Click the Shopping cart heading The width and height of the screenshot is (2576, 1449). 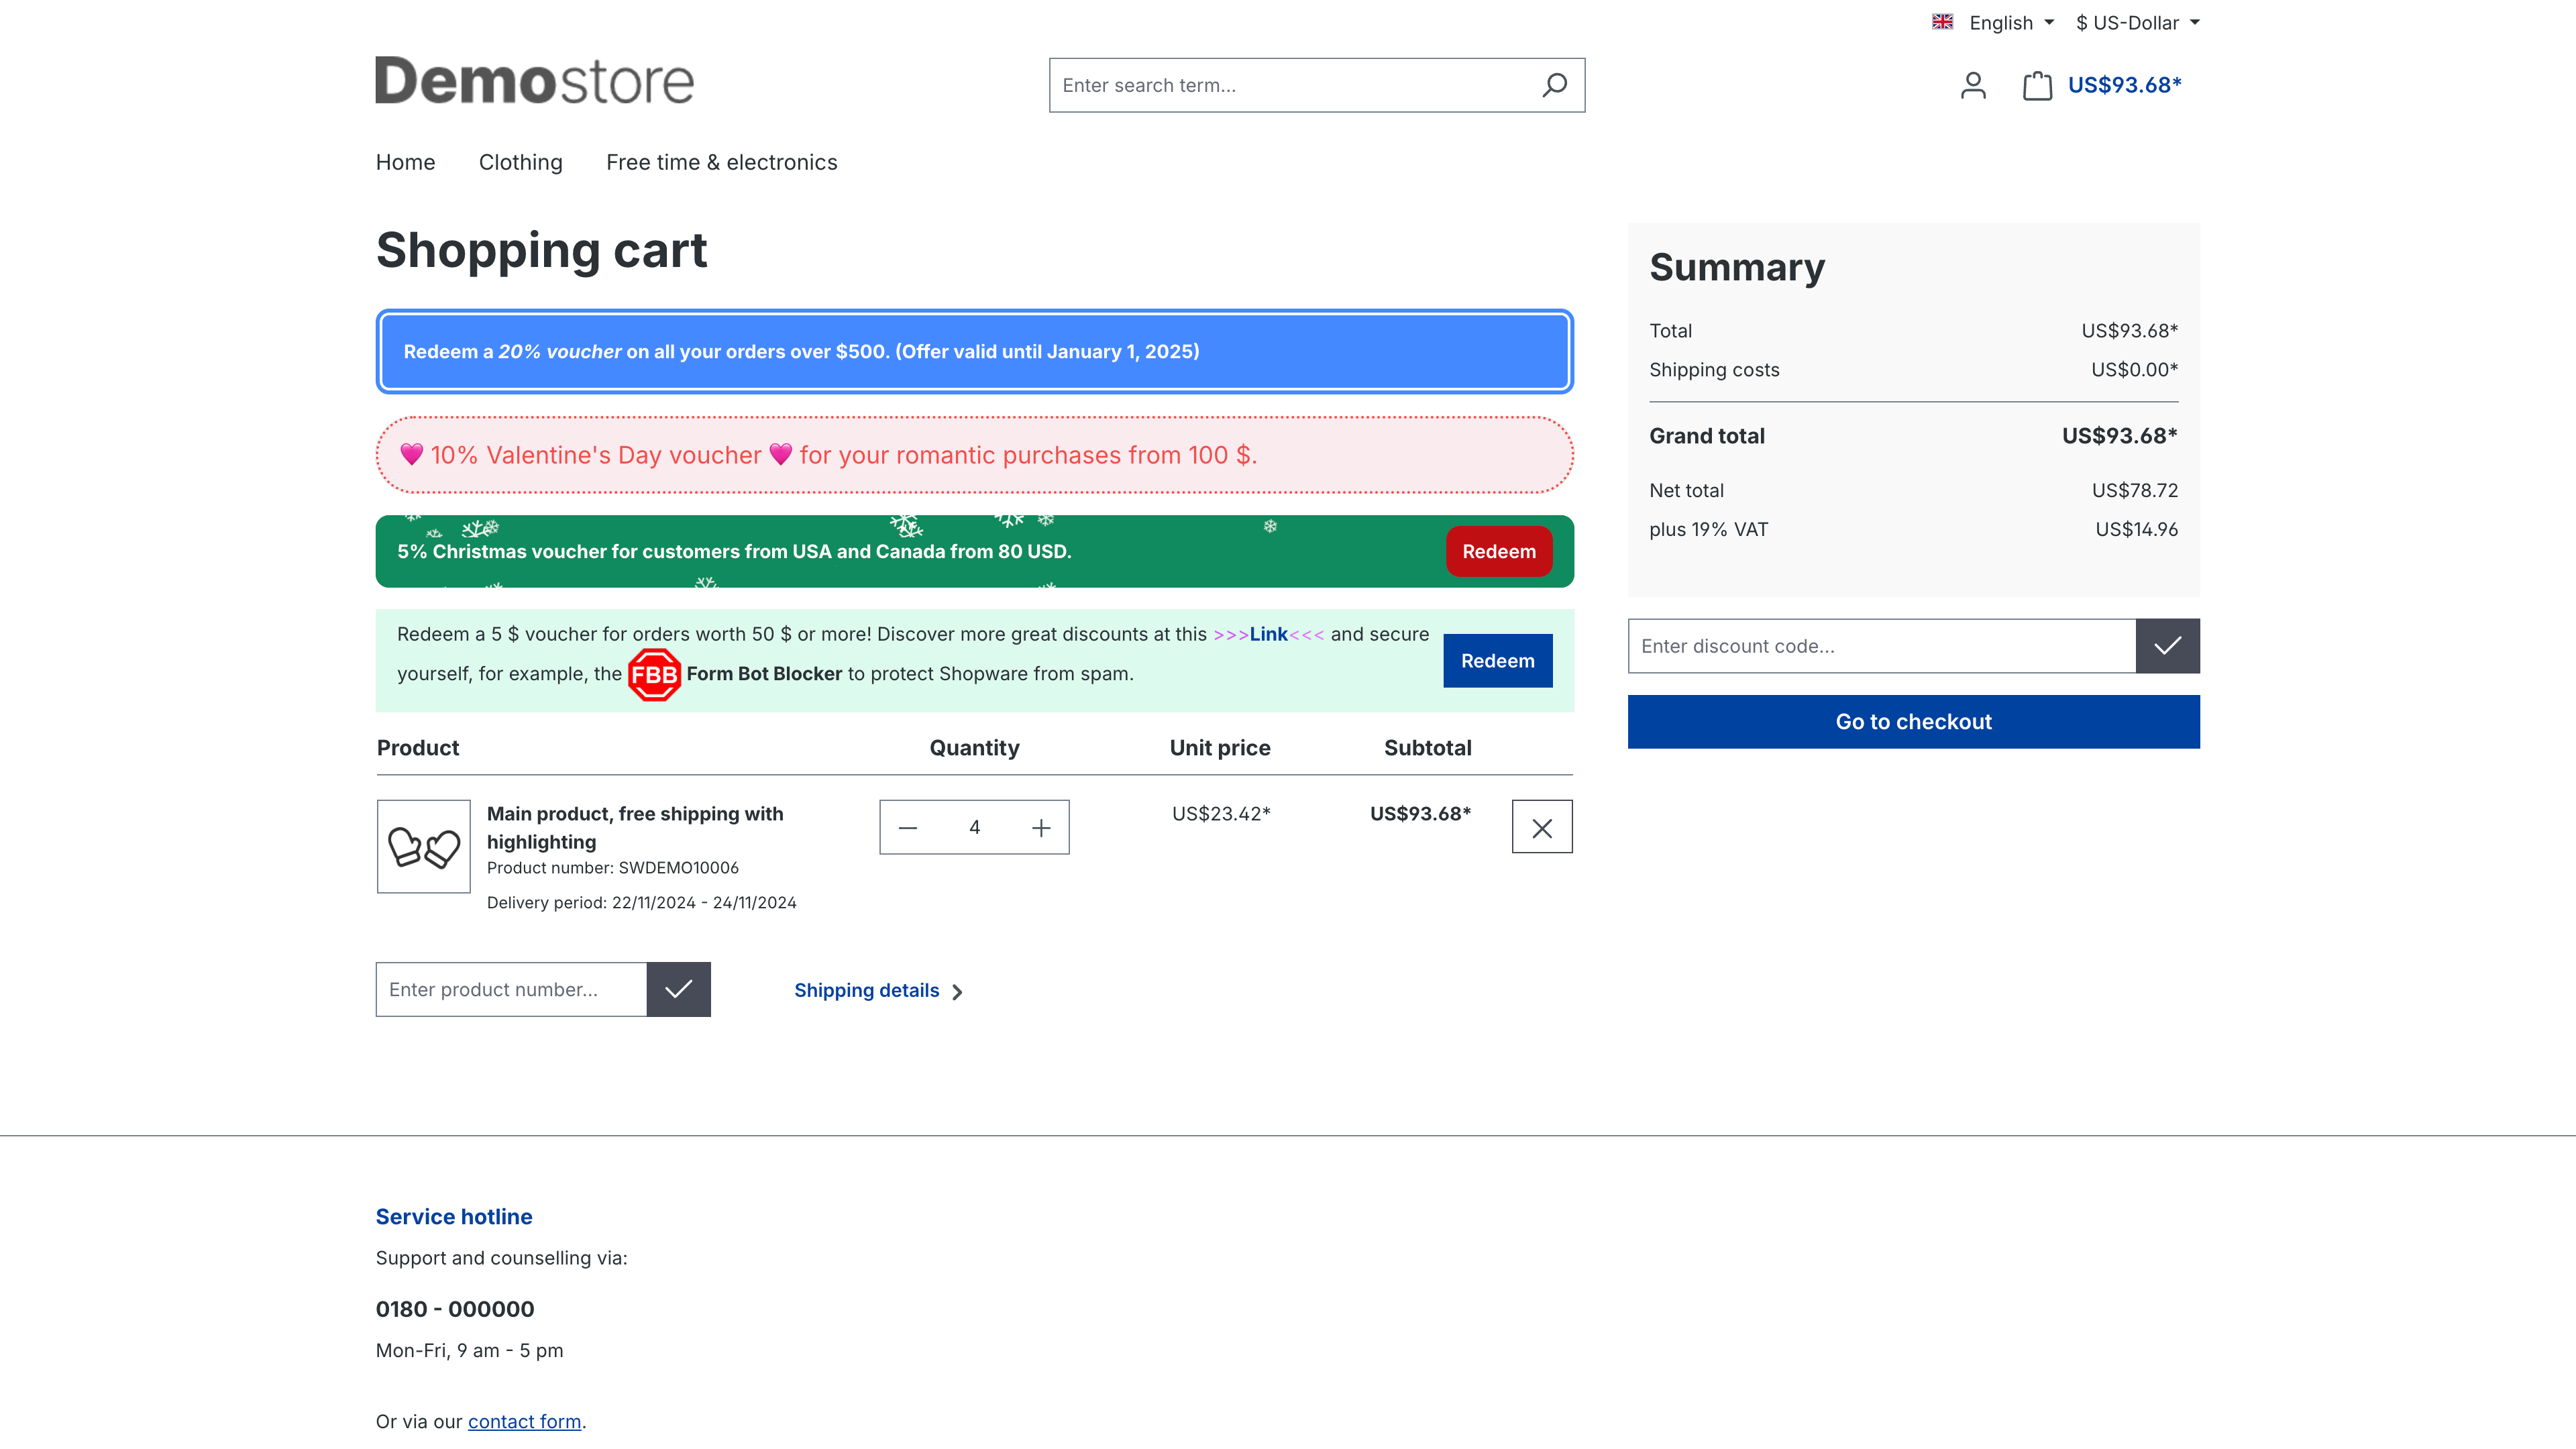point(541,250)
